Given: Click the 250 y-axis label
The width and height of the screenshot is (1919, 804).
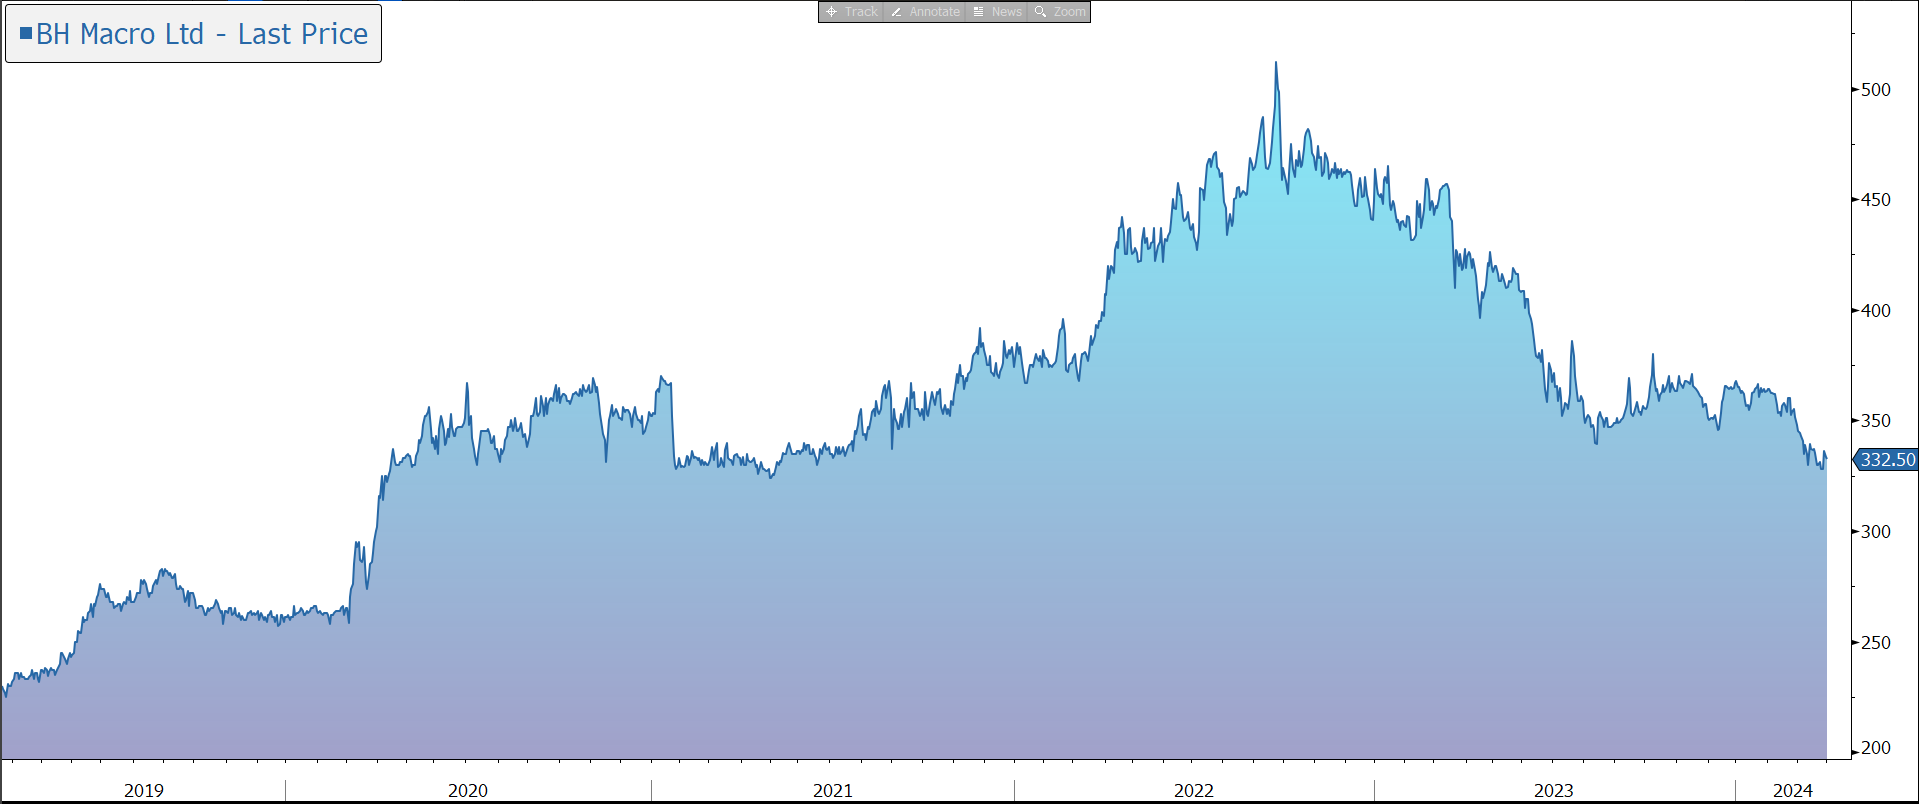Looking at the screenshot, I should pyautogui.click(x=1876, y=643).
